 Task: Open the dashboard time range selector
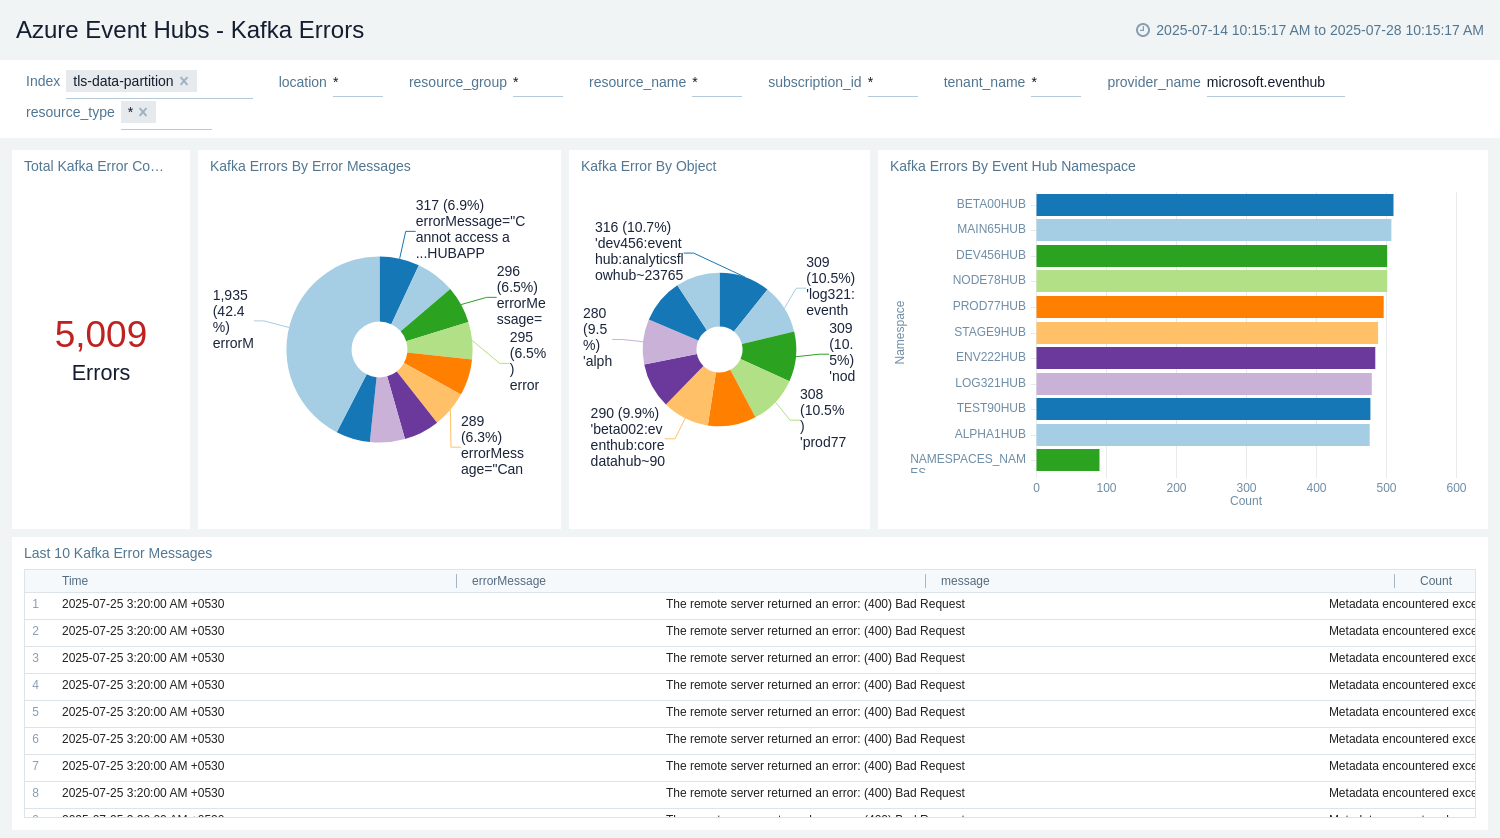pos(1310,30)
